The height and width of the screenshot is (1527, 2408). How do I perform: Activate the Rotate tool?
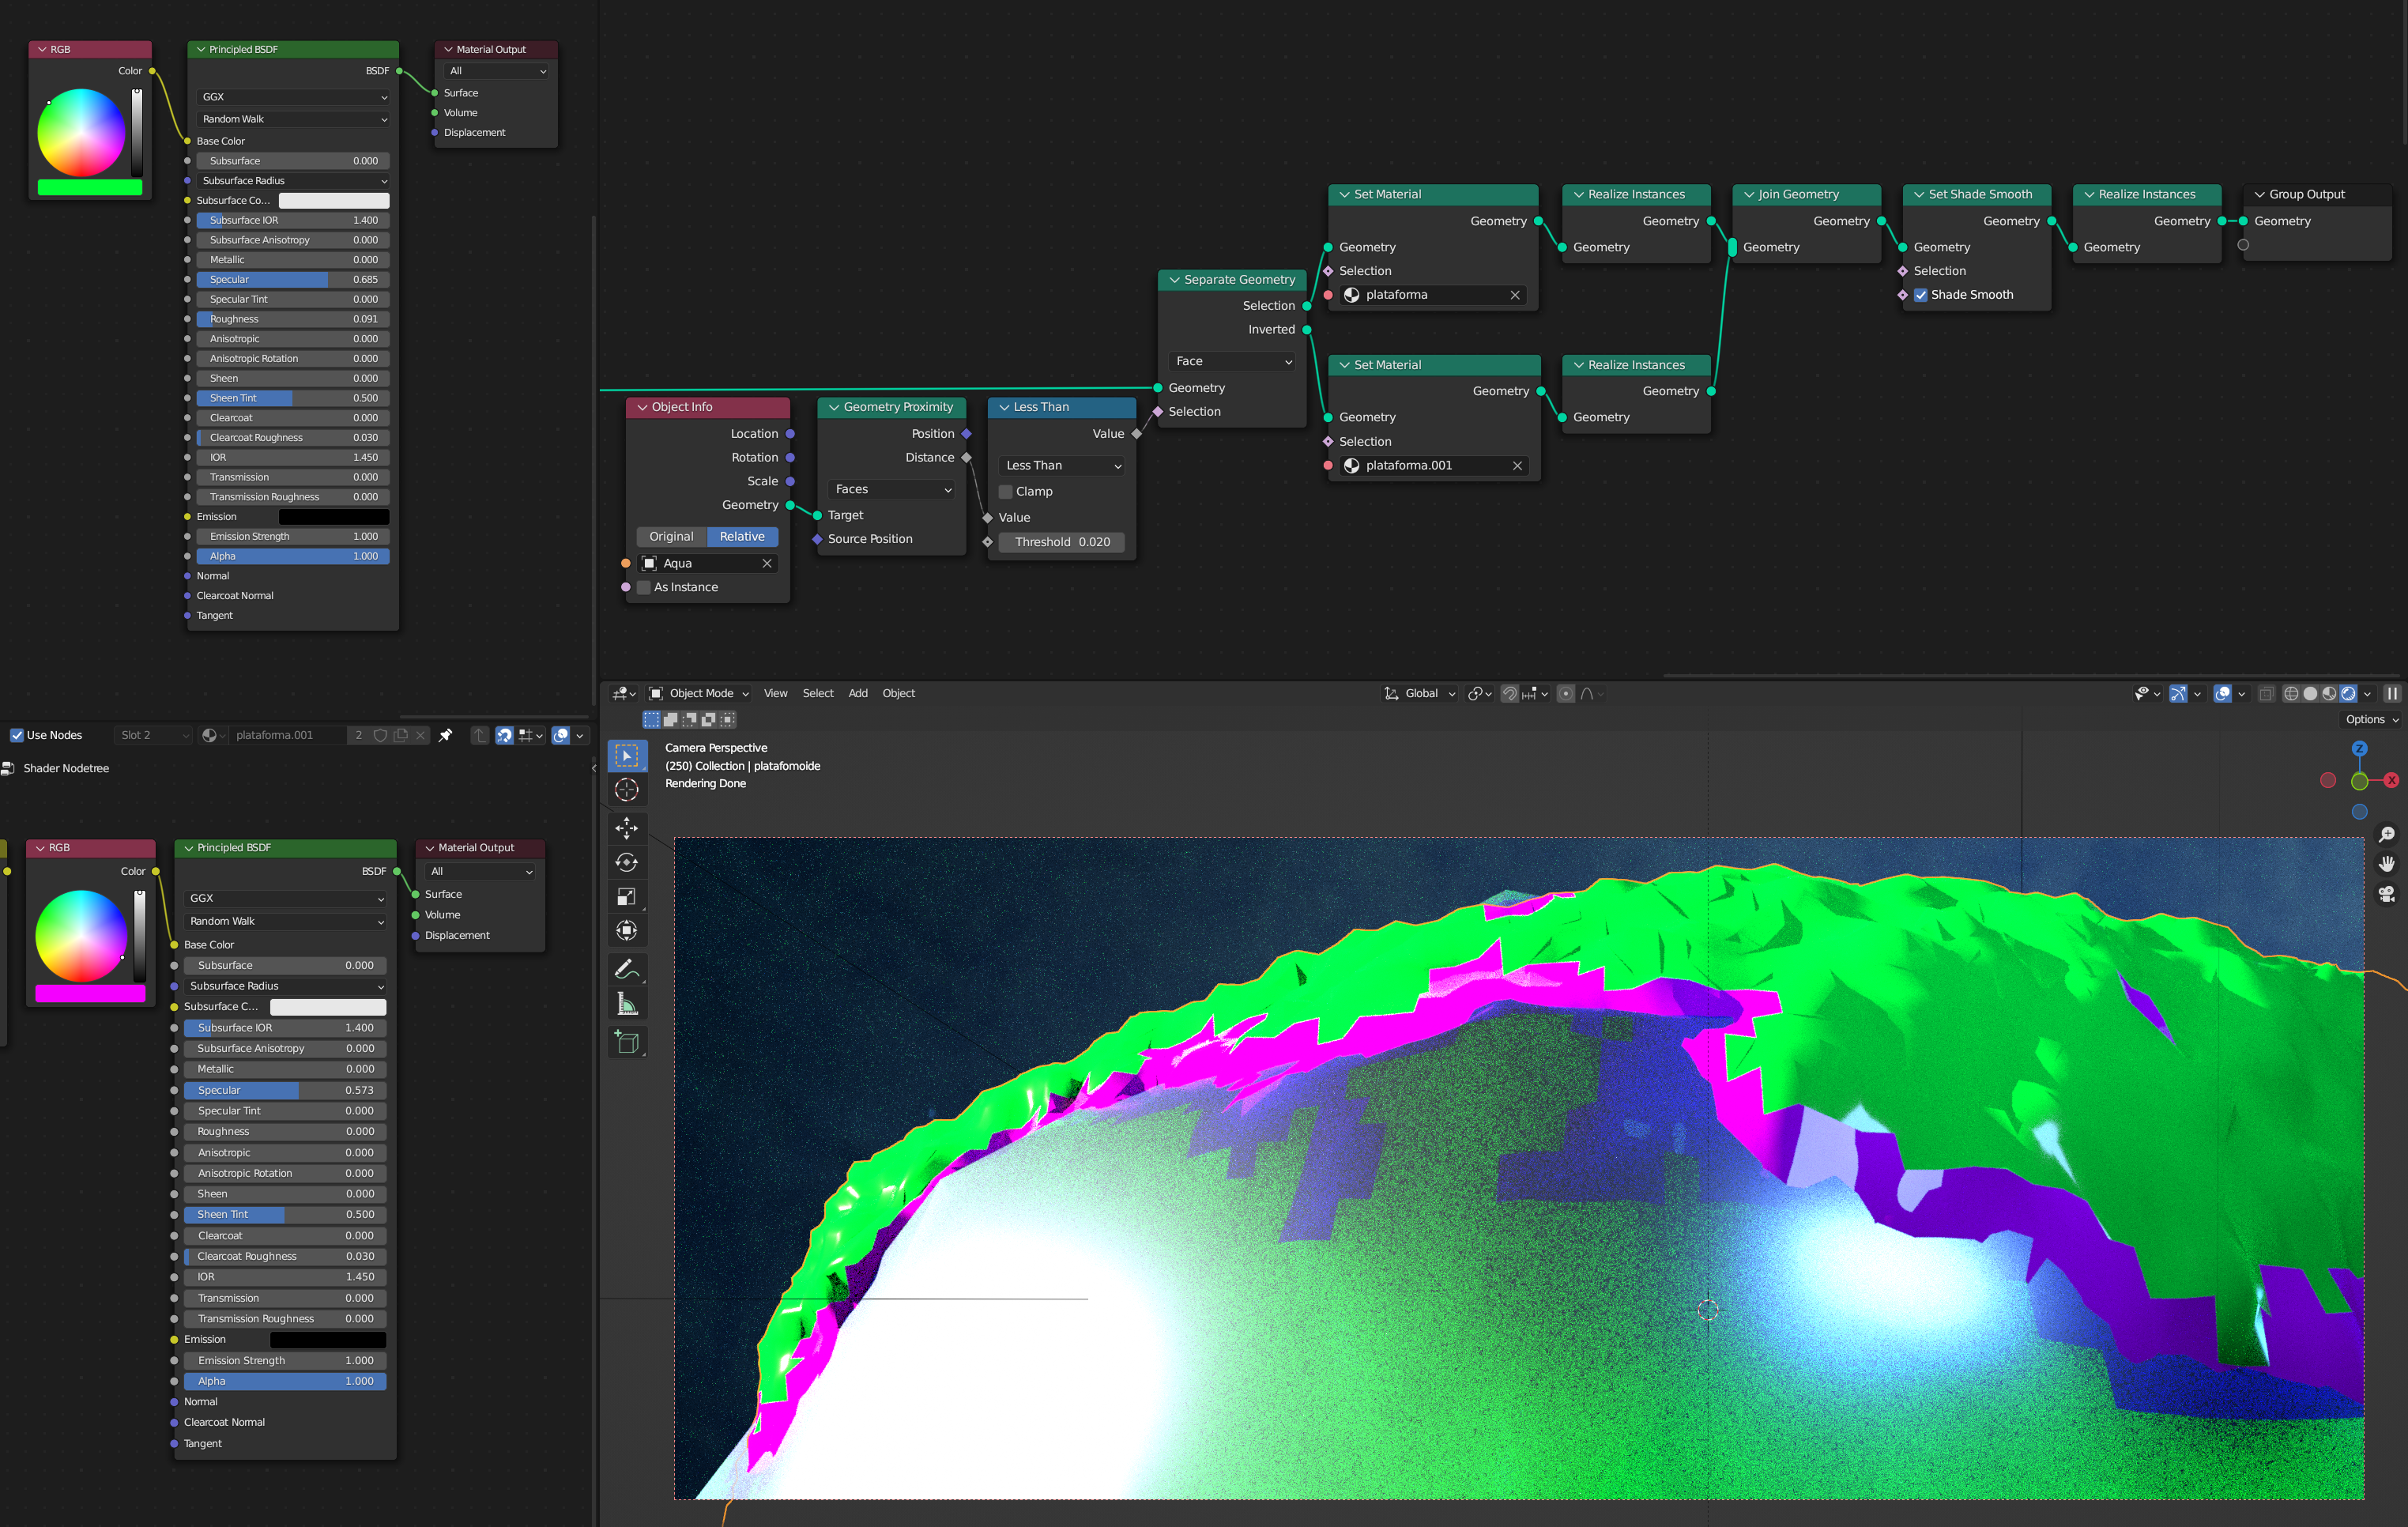pos(627,862)
